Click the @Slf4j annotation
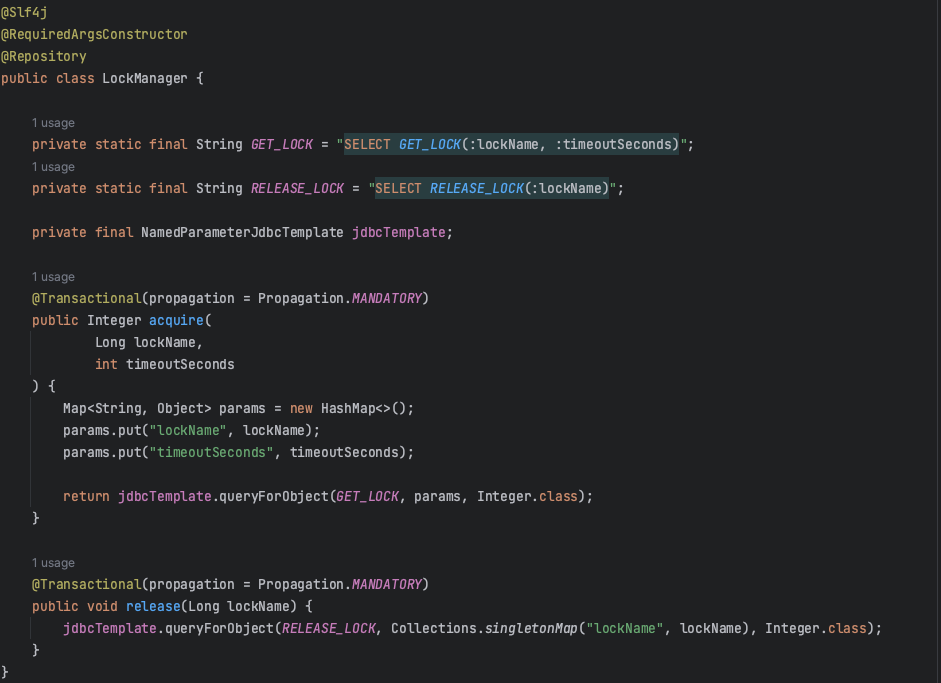 (24, 12)
